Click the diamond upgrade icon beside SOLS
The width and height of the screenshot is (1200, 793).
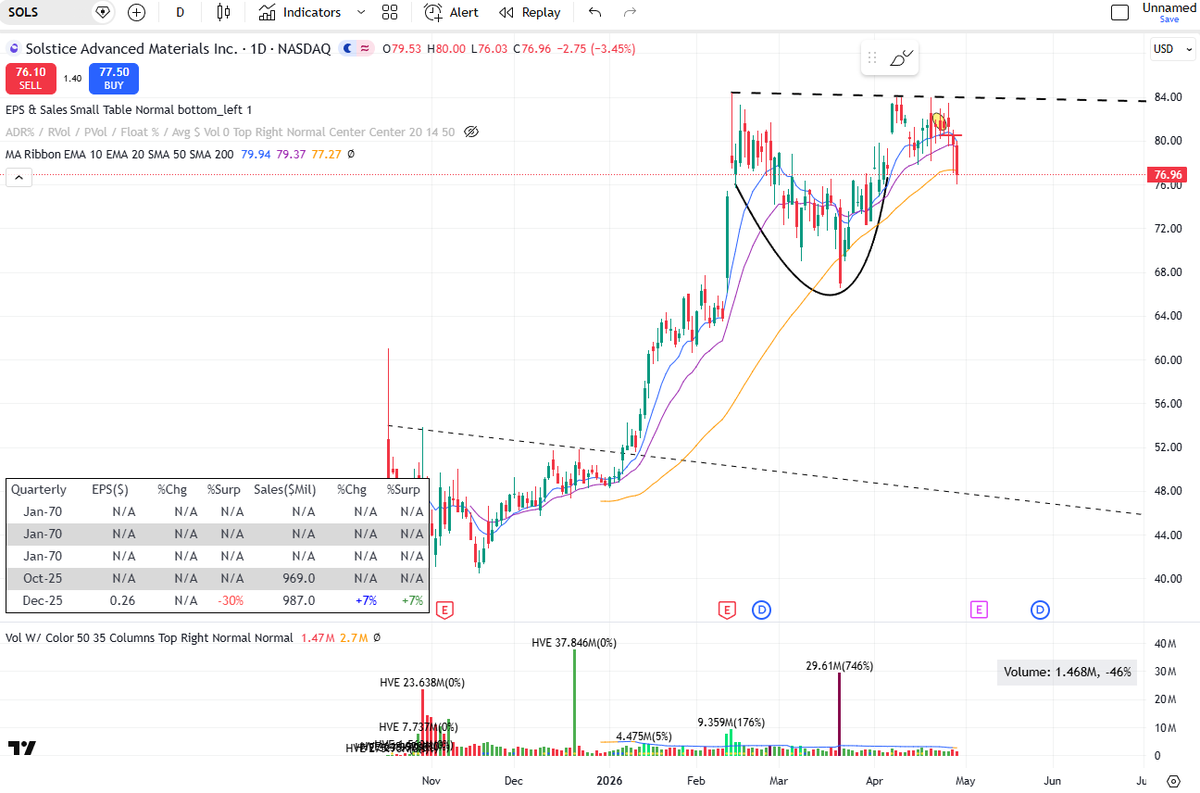coord(103,12)
